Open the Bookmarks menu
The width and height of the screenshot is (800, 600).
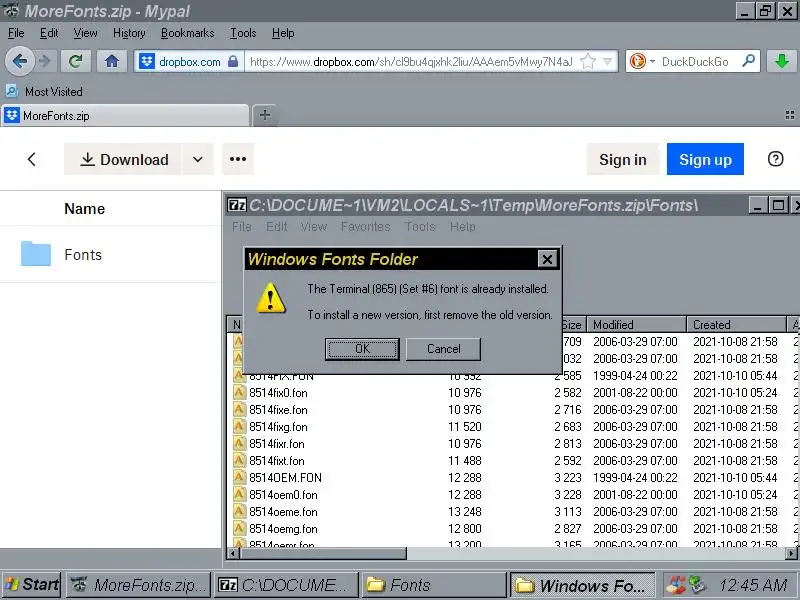tap(187, 33)
